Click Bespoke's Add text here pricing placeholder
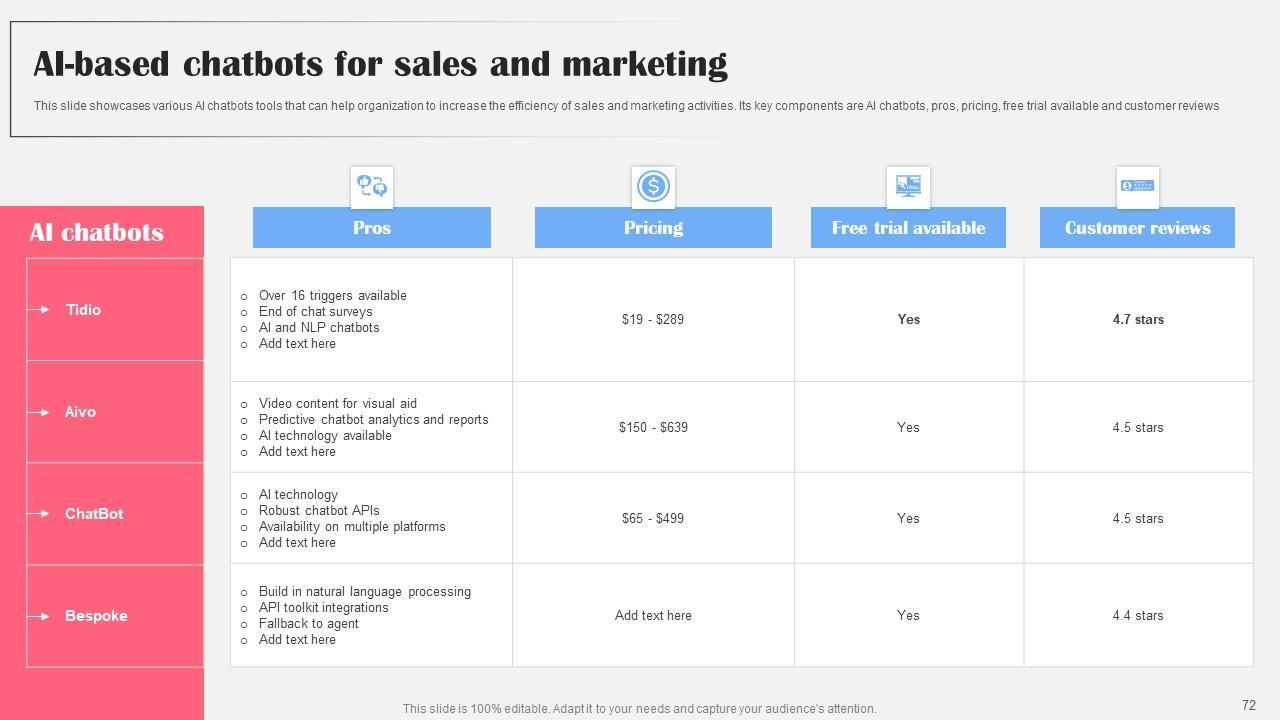The image size is (1280, 720). pyautogui.click(x=653, y=616)
